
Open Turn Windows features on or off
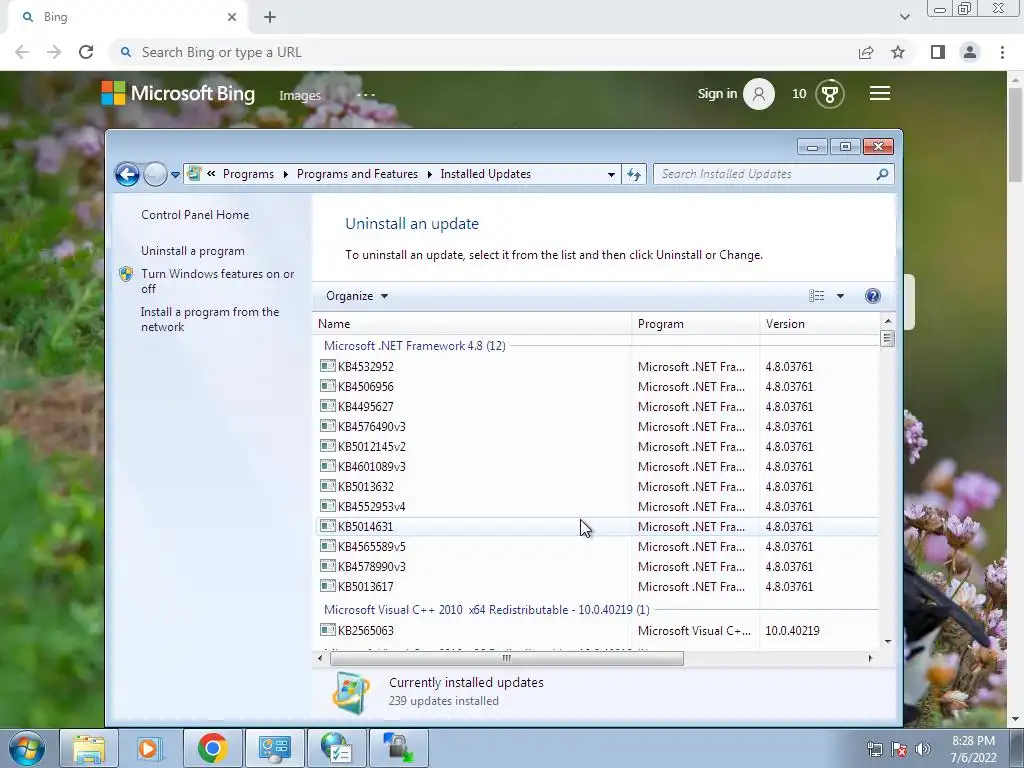pyautogui.click(x=217, y=281)
